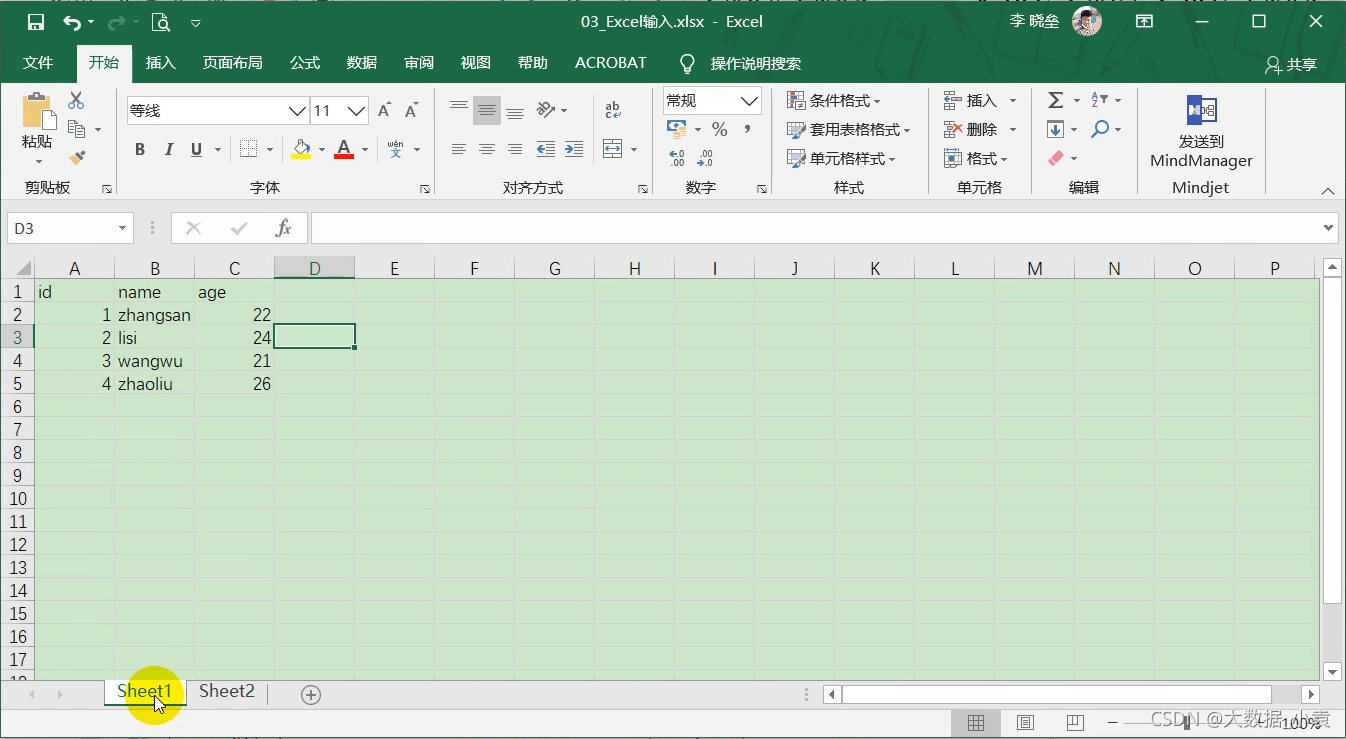Click the Orientation text angle icon

coord(546,110)
